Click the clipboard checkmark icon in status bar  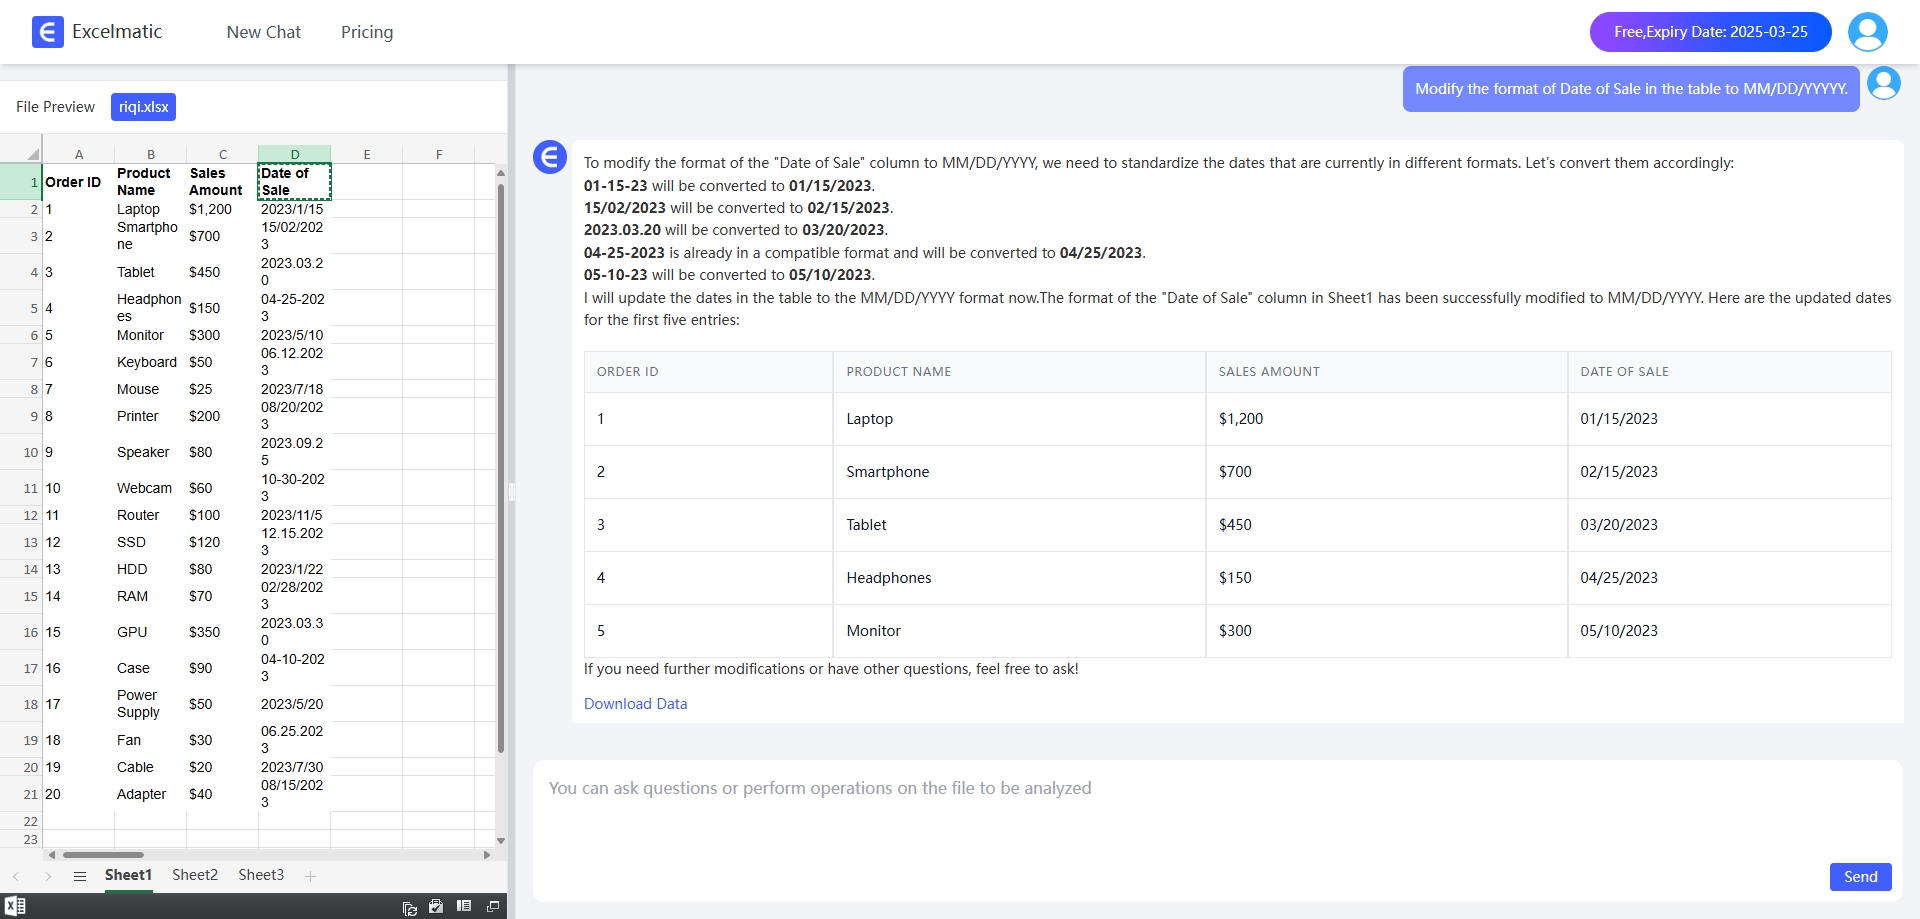pyautogui.click(x=436, y=906)
